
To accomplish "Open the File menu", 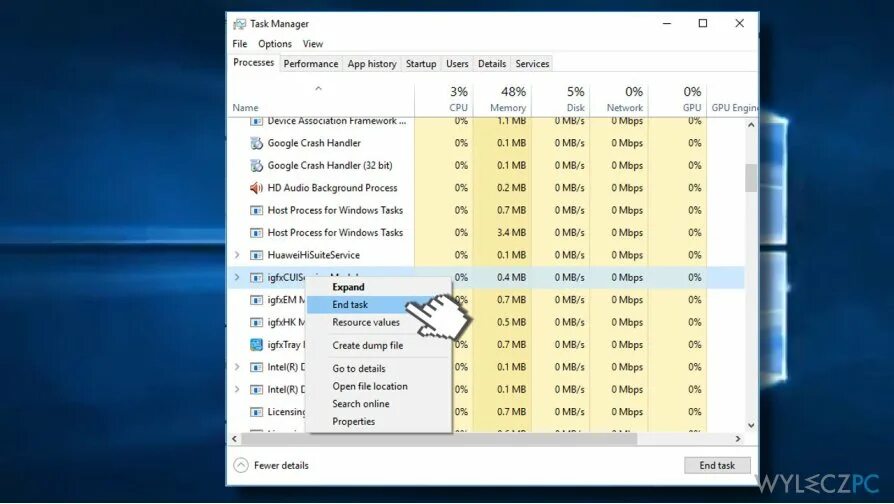I will tap(239, 44).
